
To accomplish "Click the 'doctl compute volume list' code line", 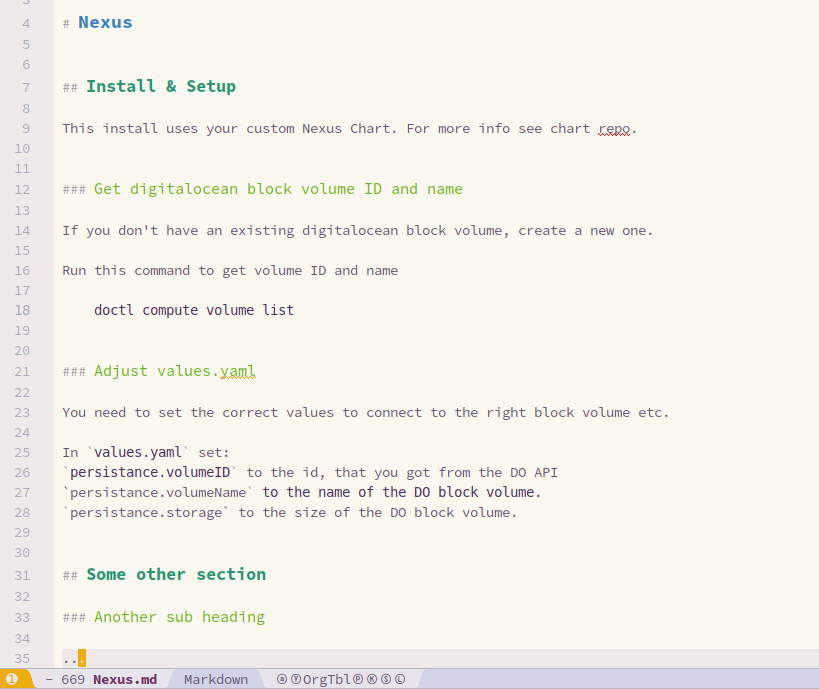I will coord(194,310).
